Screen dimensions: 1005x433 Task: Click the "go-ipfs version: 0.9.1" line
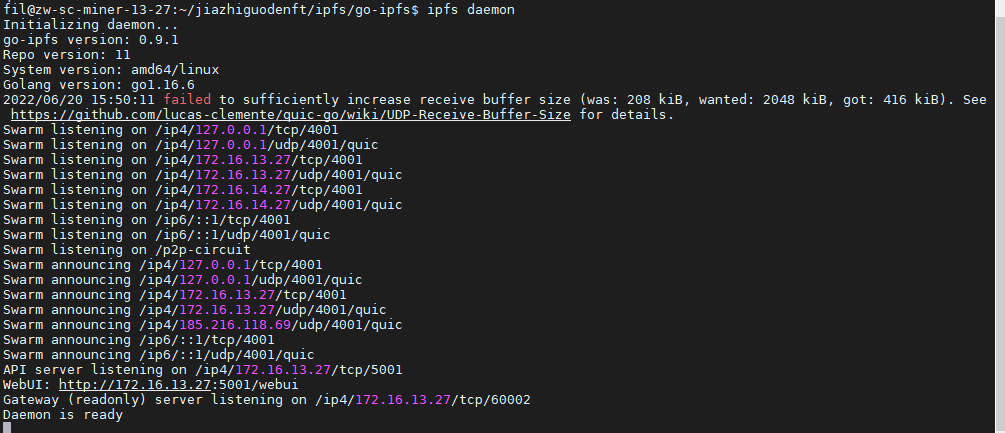90,40
